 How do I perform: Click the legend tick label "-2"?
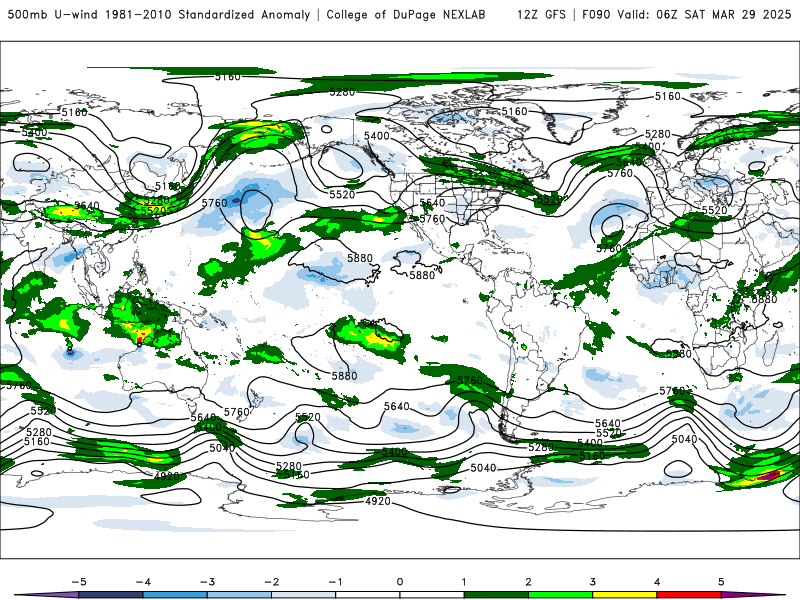(271, 582)
